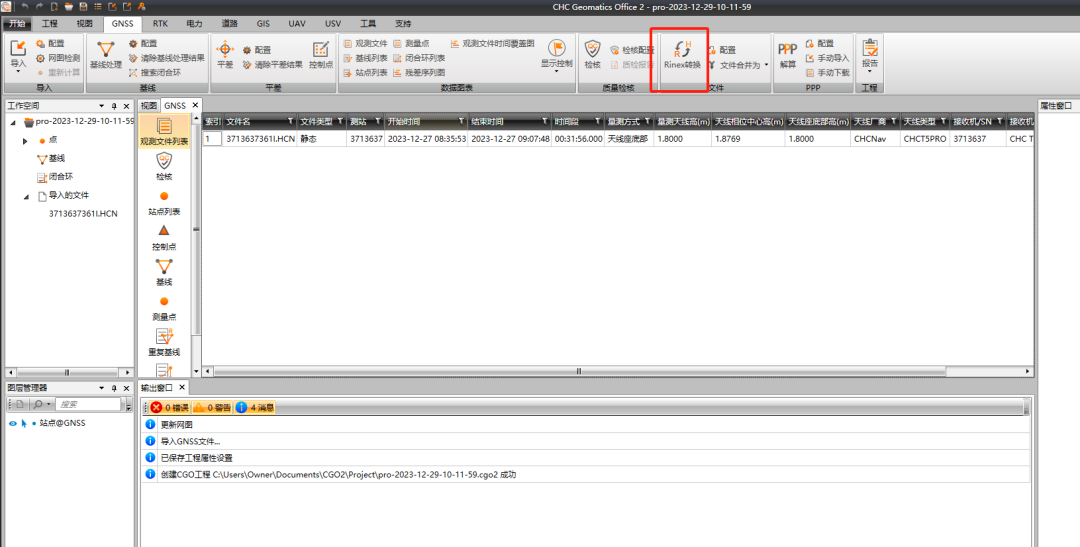Click the table's horizontal scrollbar thumb
The image size is (1080, 547).
[x=579, y=371]
